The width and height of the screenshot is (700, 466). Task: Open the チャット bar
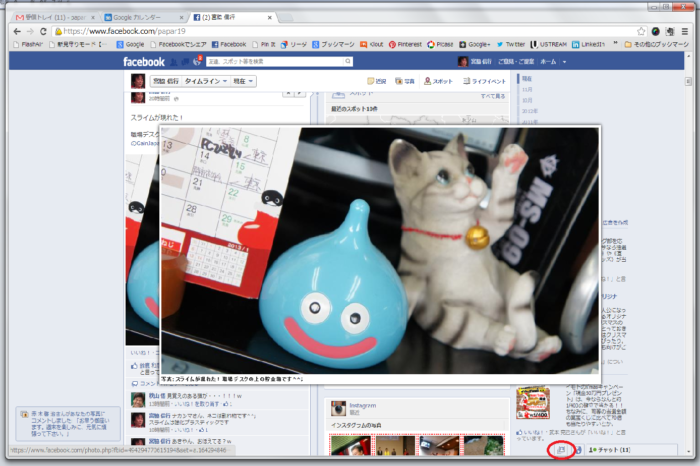click(x=631, y=449)
